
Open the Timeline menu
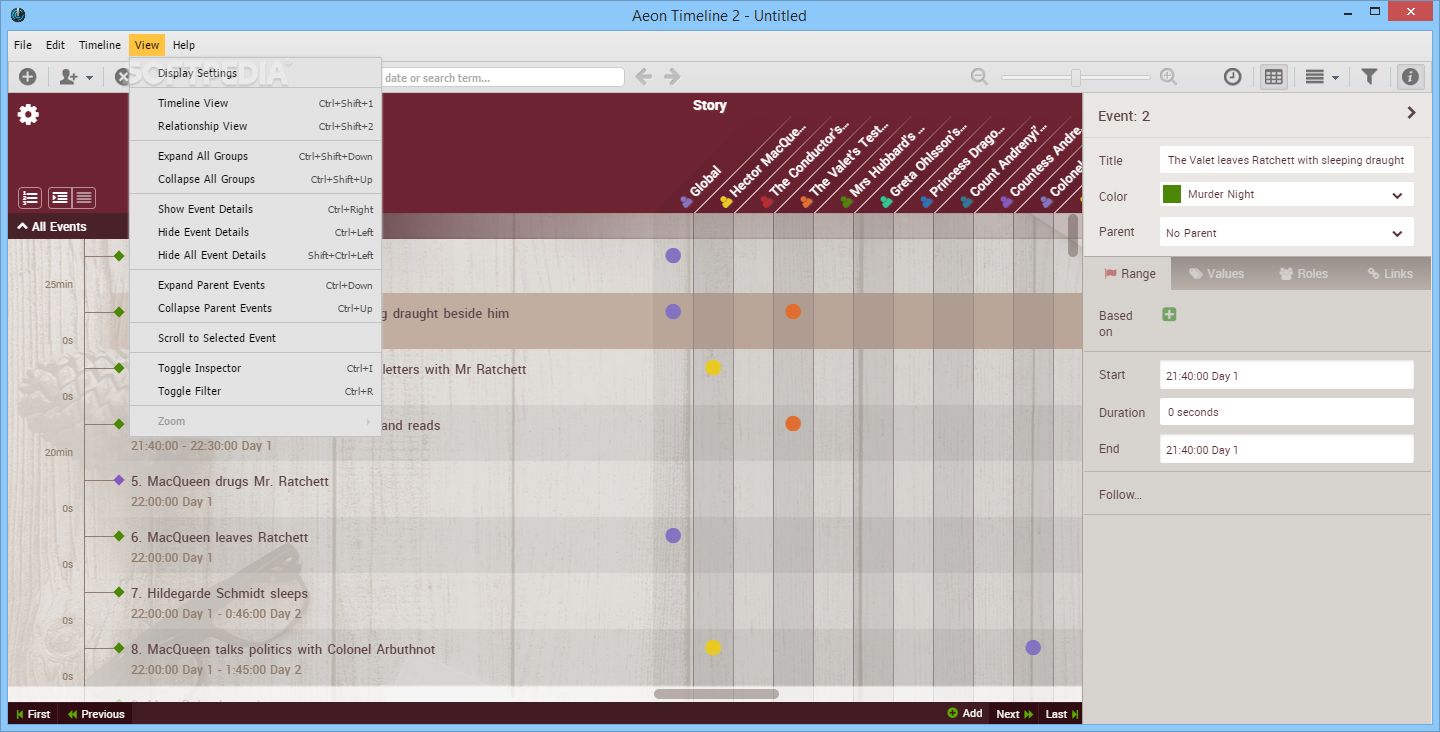(100, 45)
